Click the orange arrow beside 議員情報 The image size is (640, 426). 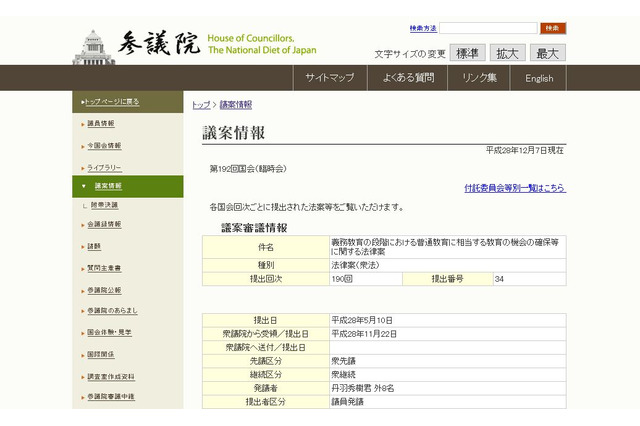point(83,124)
